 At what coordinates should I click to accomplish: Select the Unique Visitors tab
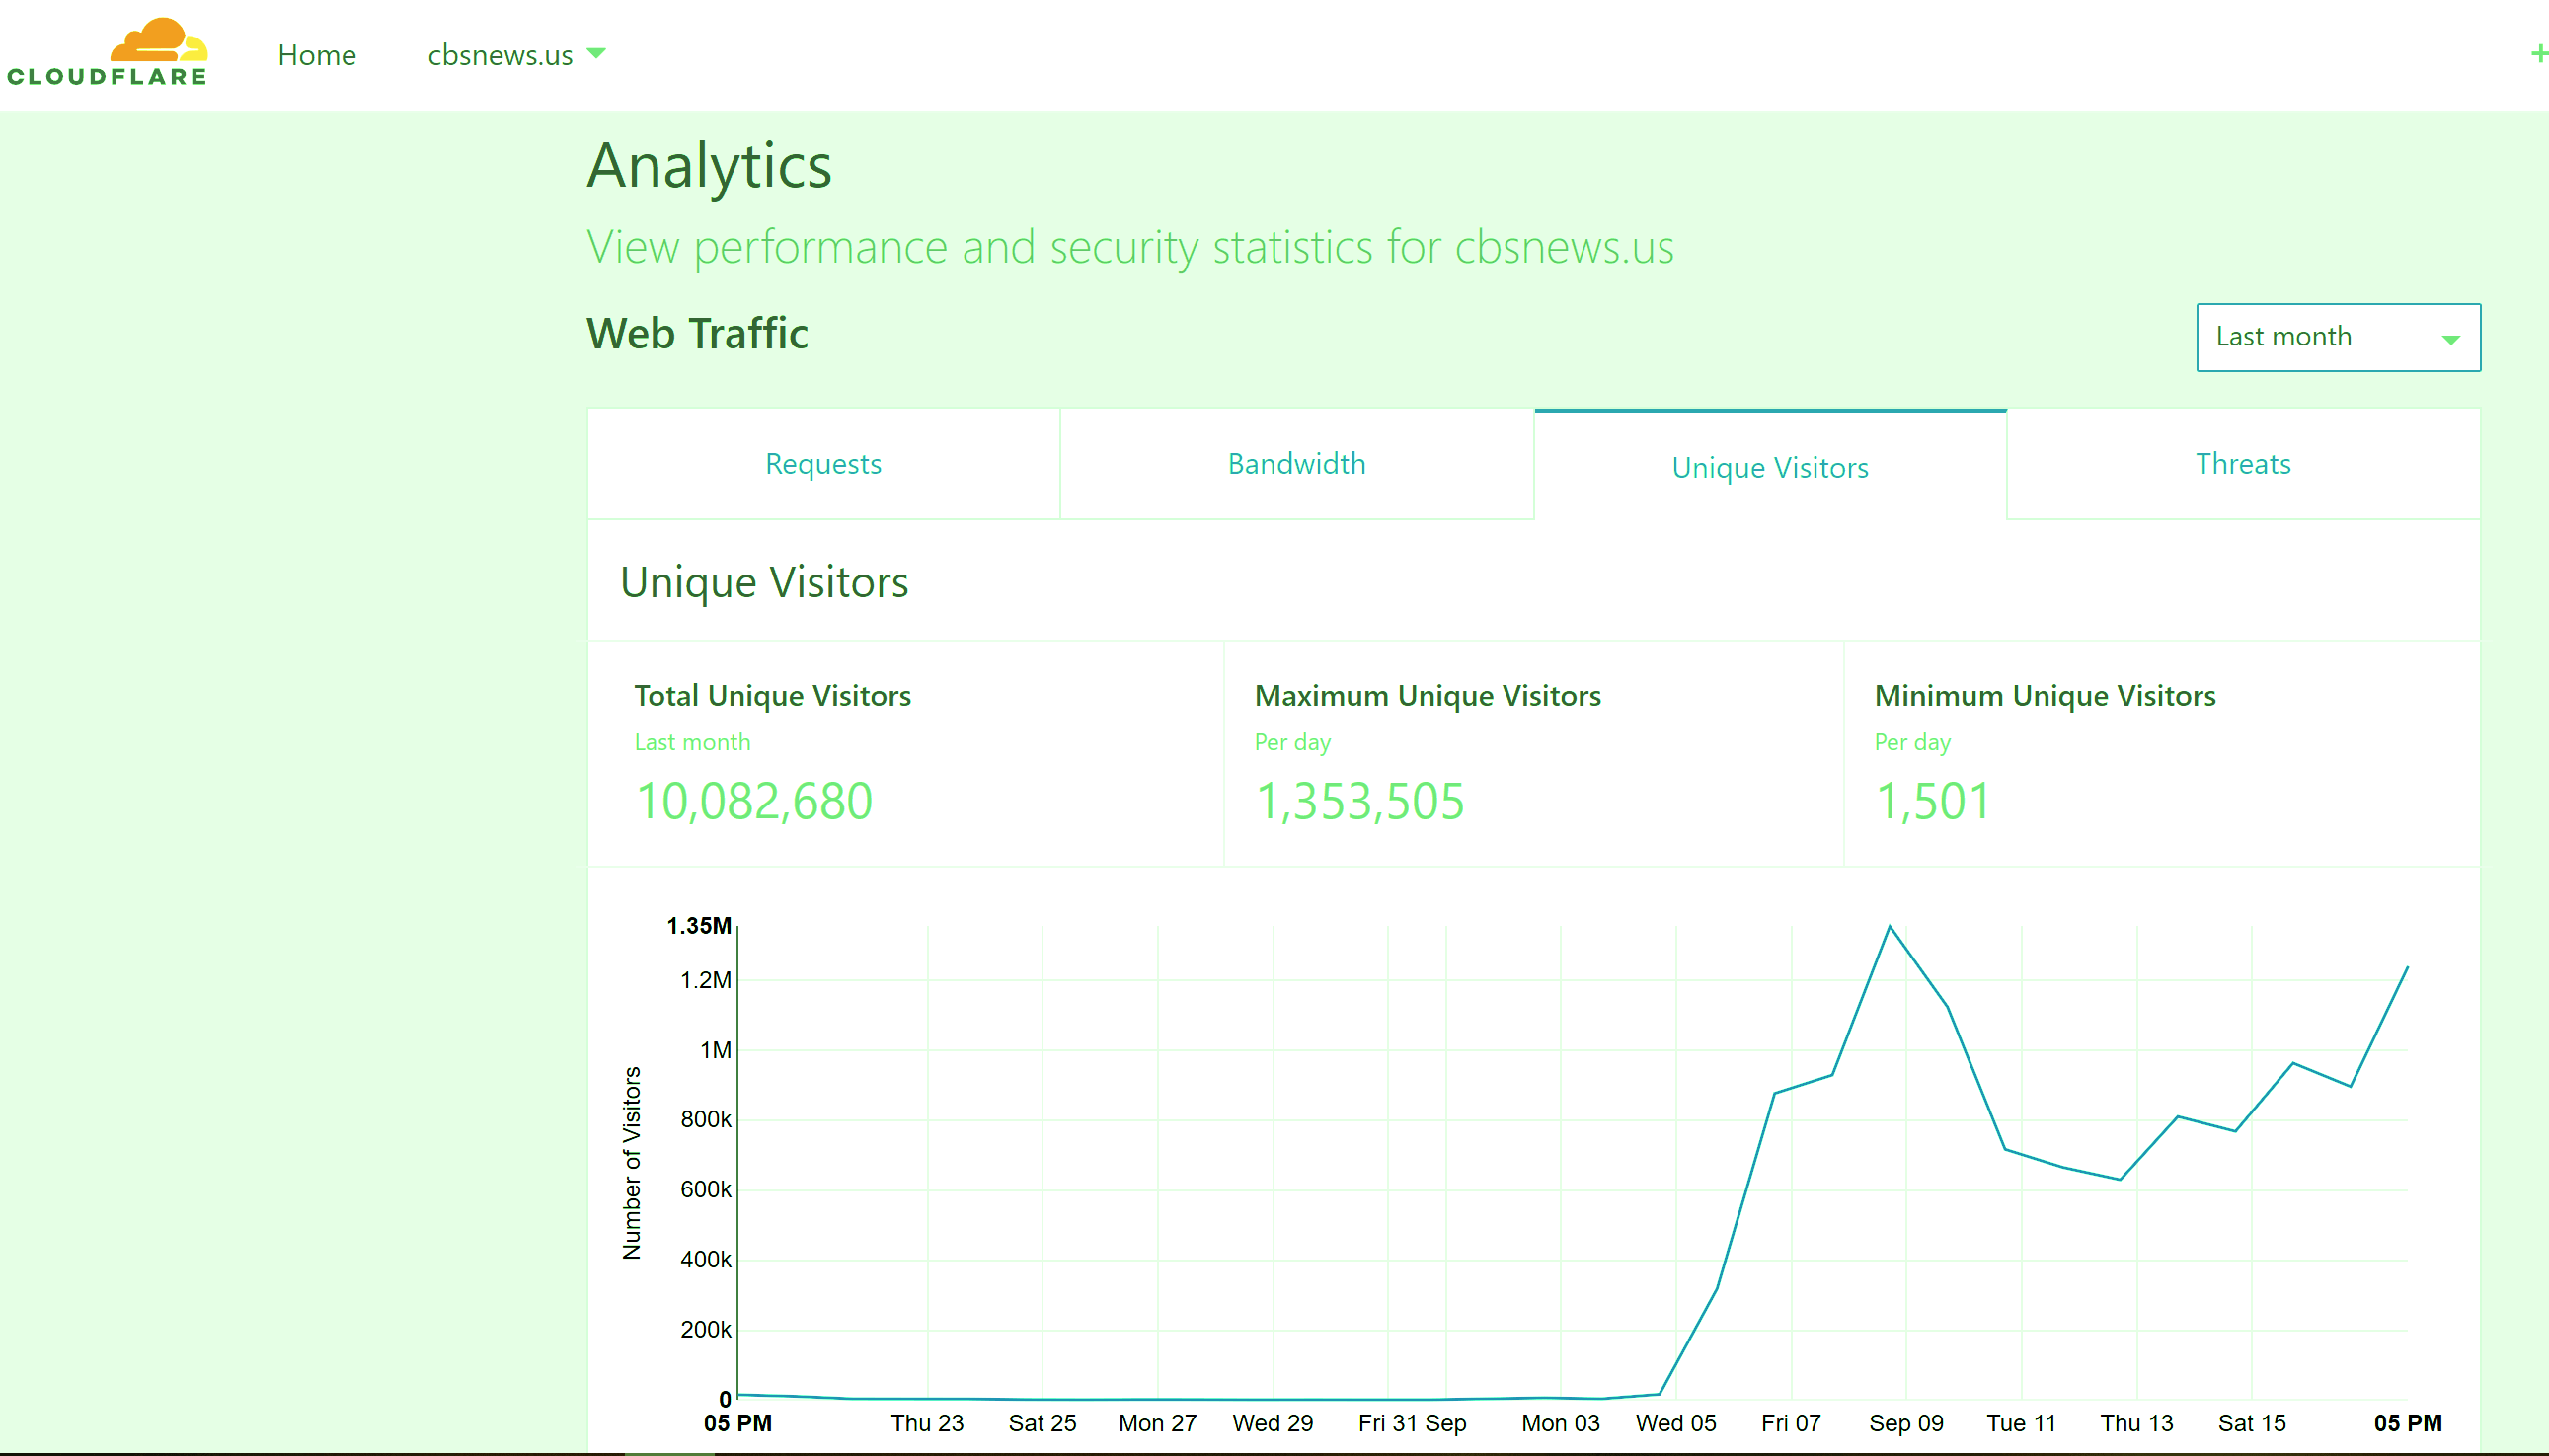pos(1770,466)
